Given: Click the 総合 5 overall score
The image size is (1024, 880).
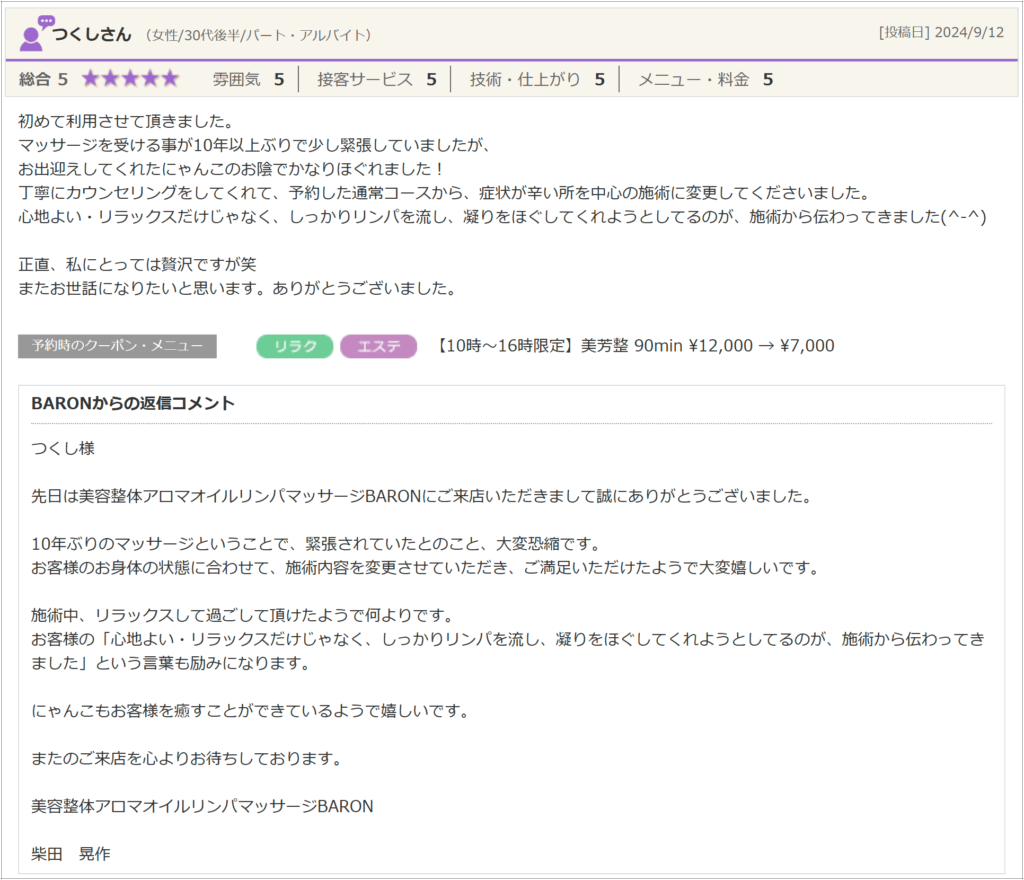Looking at the screenshot, I should tap(44, 79).
